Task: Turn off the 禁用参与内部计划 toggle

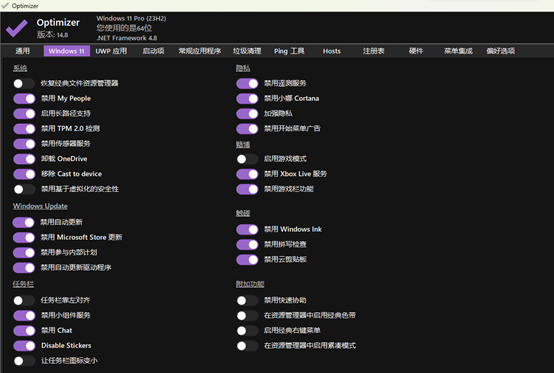Action: [24, 253]
